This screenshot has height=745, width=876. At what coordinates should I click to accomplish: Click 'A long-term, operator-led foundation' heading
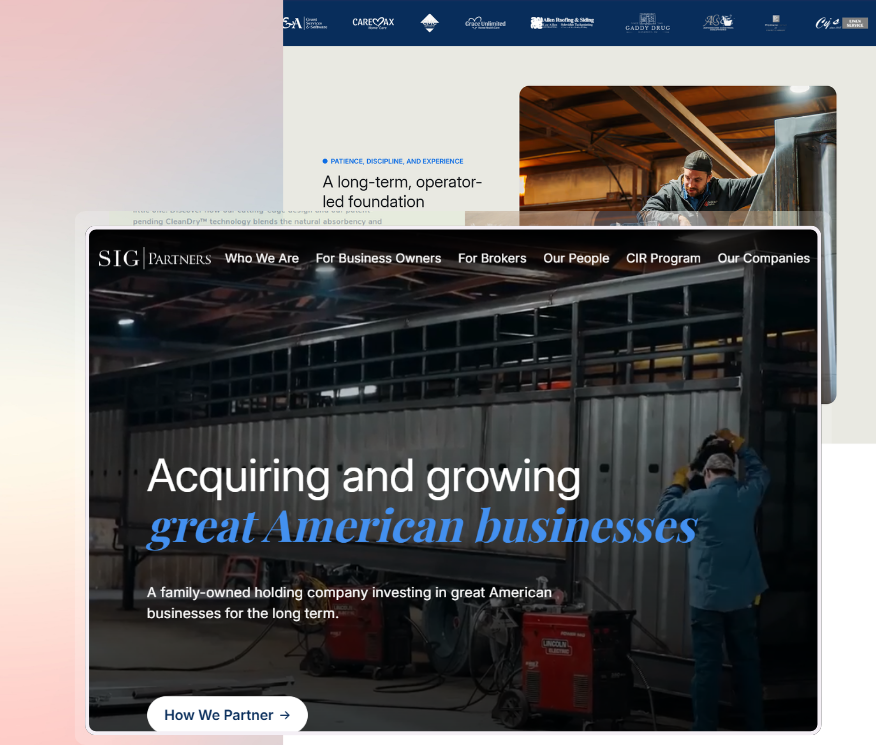pyautogui.click(x=402, y=192)
